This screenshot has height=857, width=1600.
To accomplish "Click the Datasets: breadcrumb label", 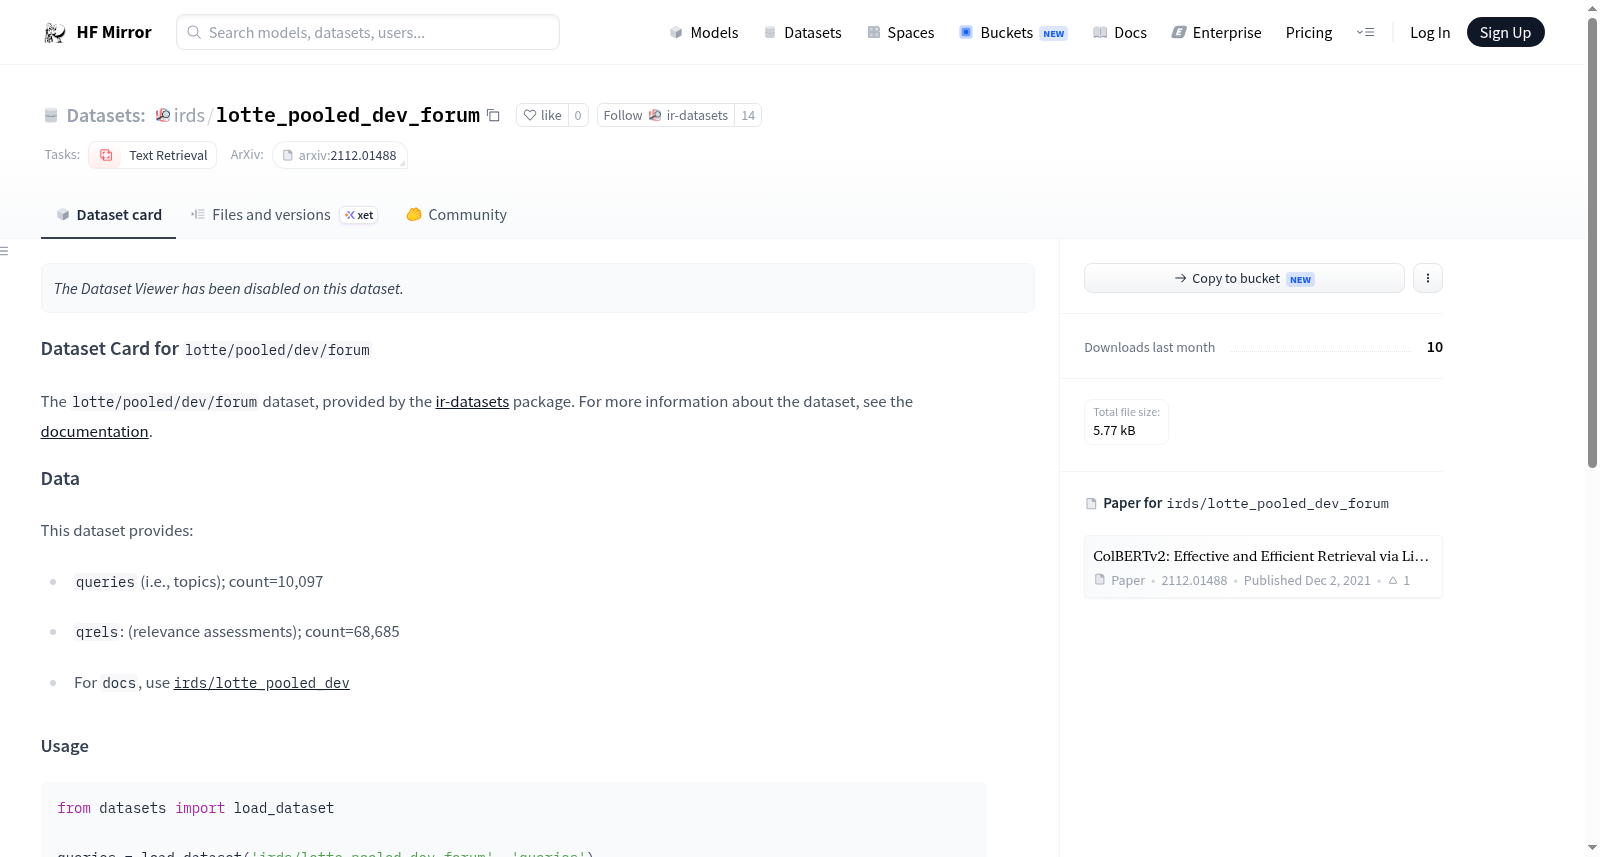I will pyautogui.click(x=106, y=115).
